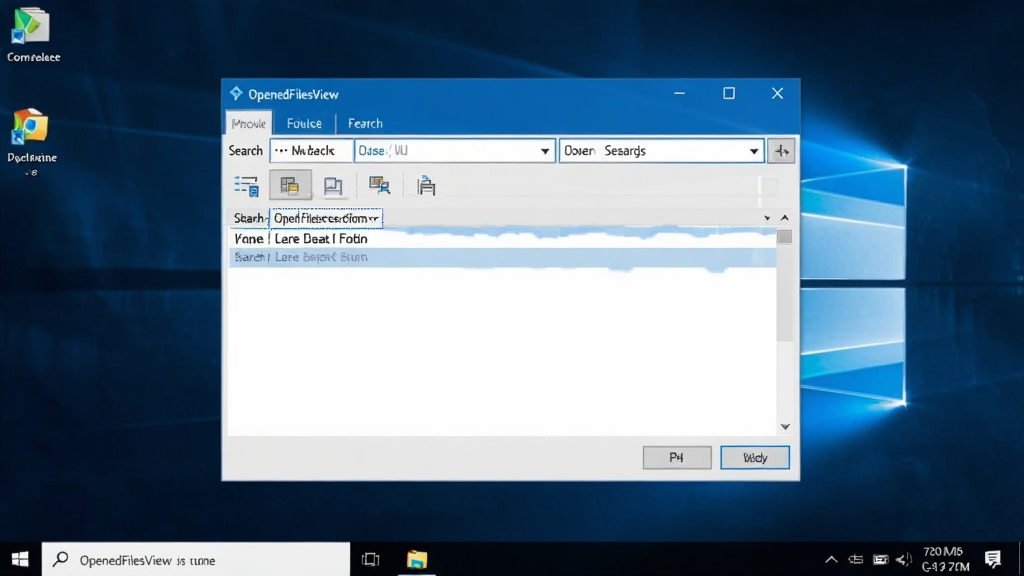
Task: Switch to the Fearch tab
Action: [365, 123]
